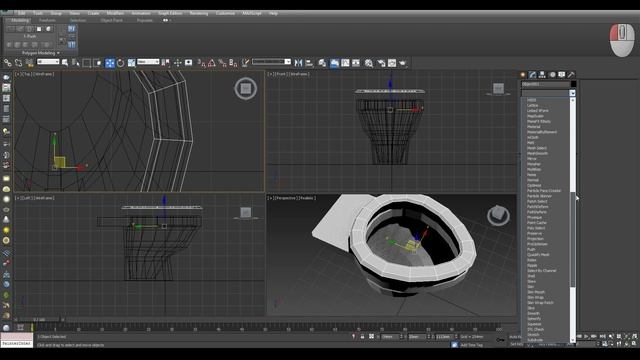The width and height of the screenshot is (640, 360).
Task: Click the object name field
Action: [545, 84]
